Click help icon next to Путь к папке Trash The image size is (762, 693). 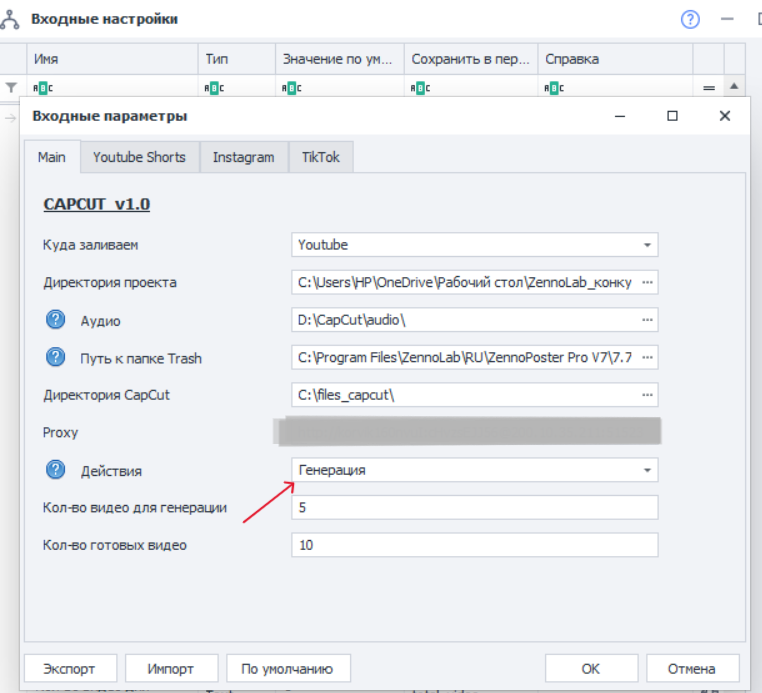point(55,357)
